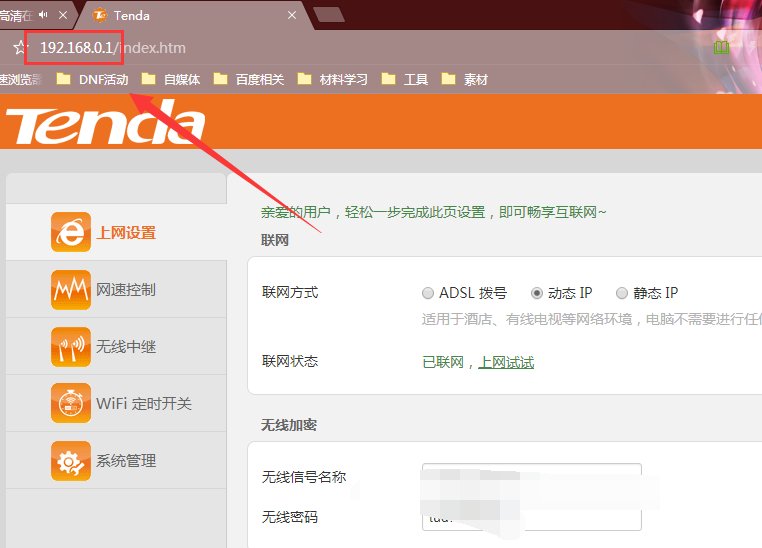Viewport: 762px width, 548px height.
Task: Close the Tenda browser tab
Action: click(292, 15)
